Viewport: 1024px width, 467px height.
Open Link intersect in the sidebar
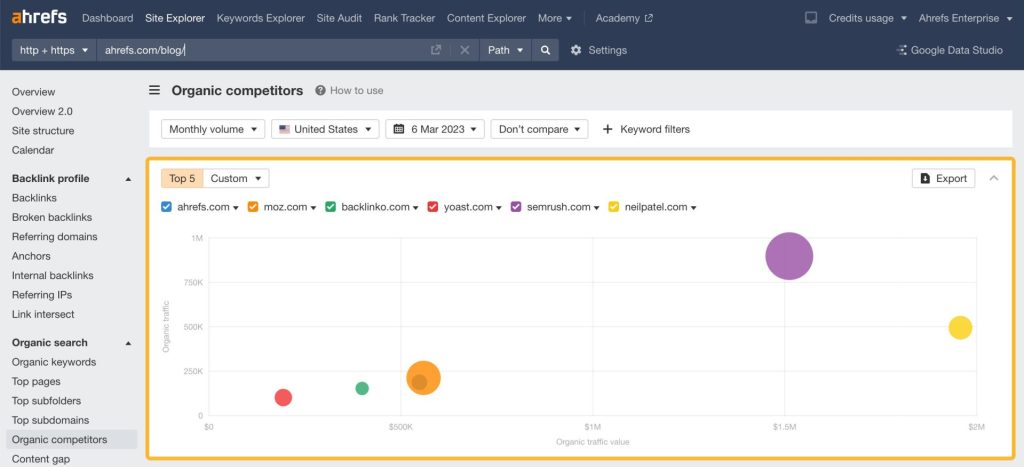click(x=43, y=314)
